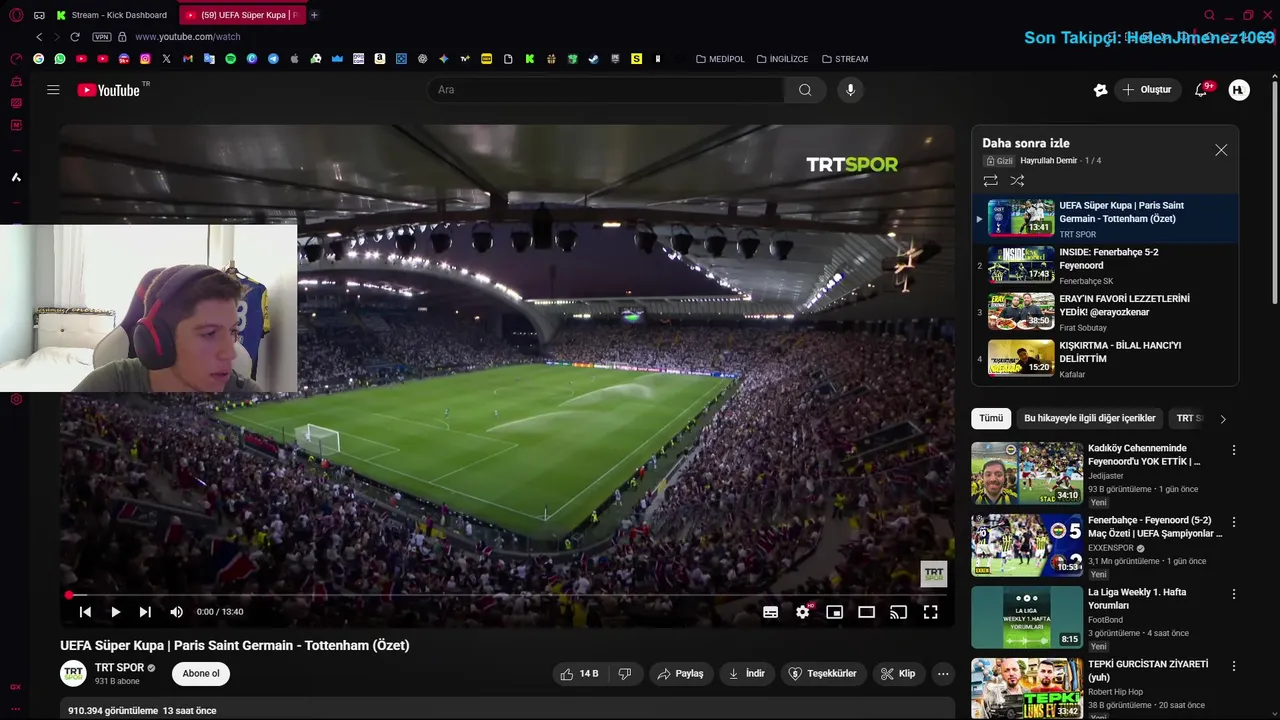Open options for Fenerbahçe - Feyenoord (5-2) video
The width and height of the screenshot is (1280, 720).
(1234, 522)
